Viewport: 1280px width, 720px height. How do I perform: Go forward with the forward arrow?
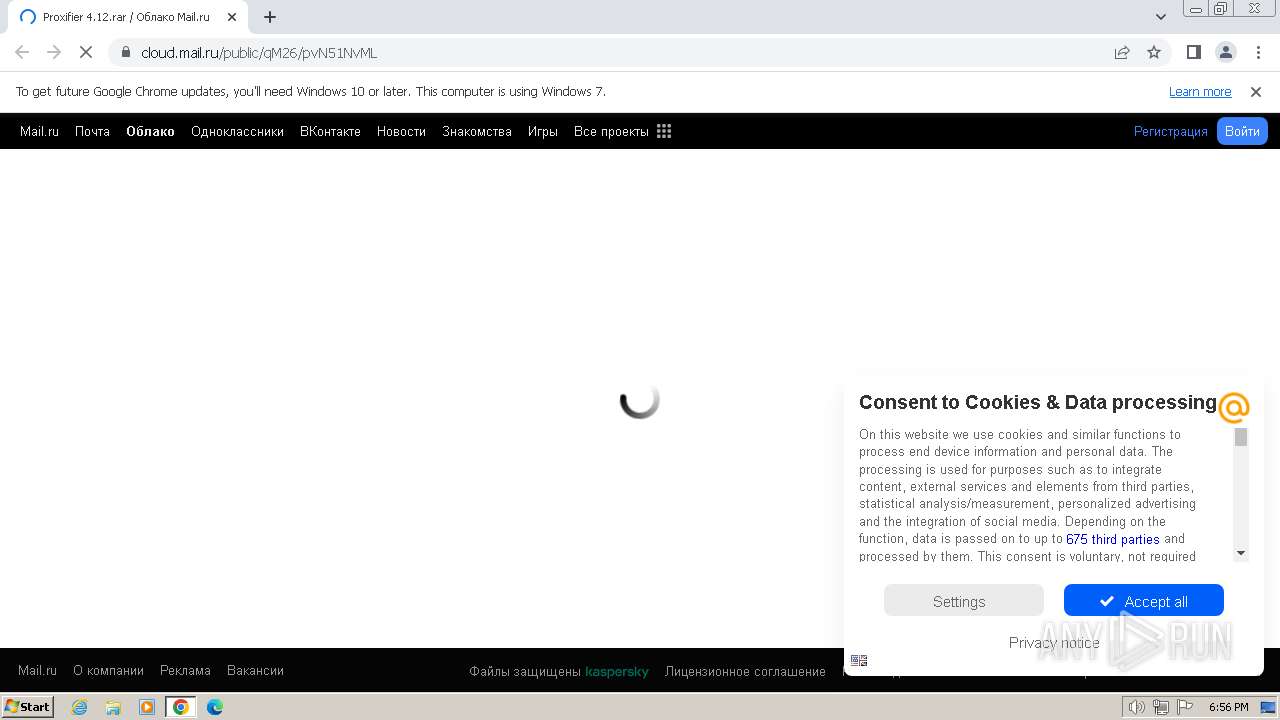pyautogui.click(x=54, y=52)
